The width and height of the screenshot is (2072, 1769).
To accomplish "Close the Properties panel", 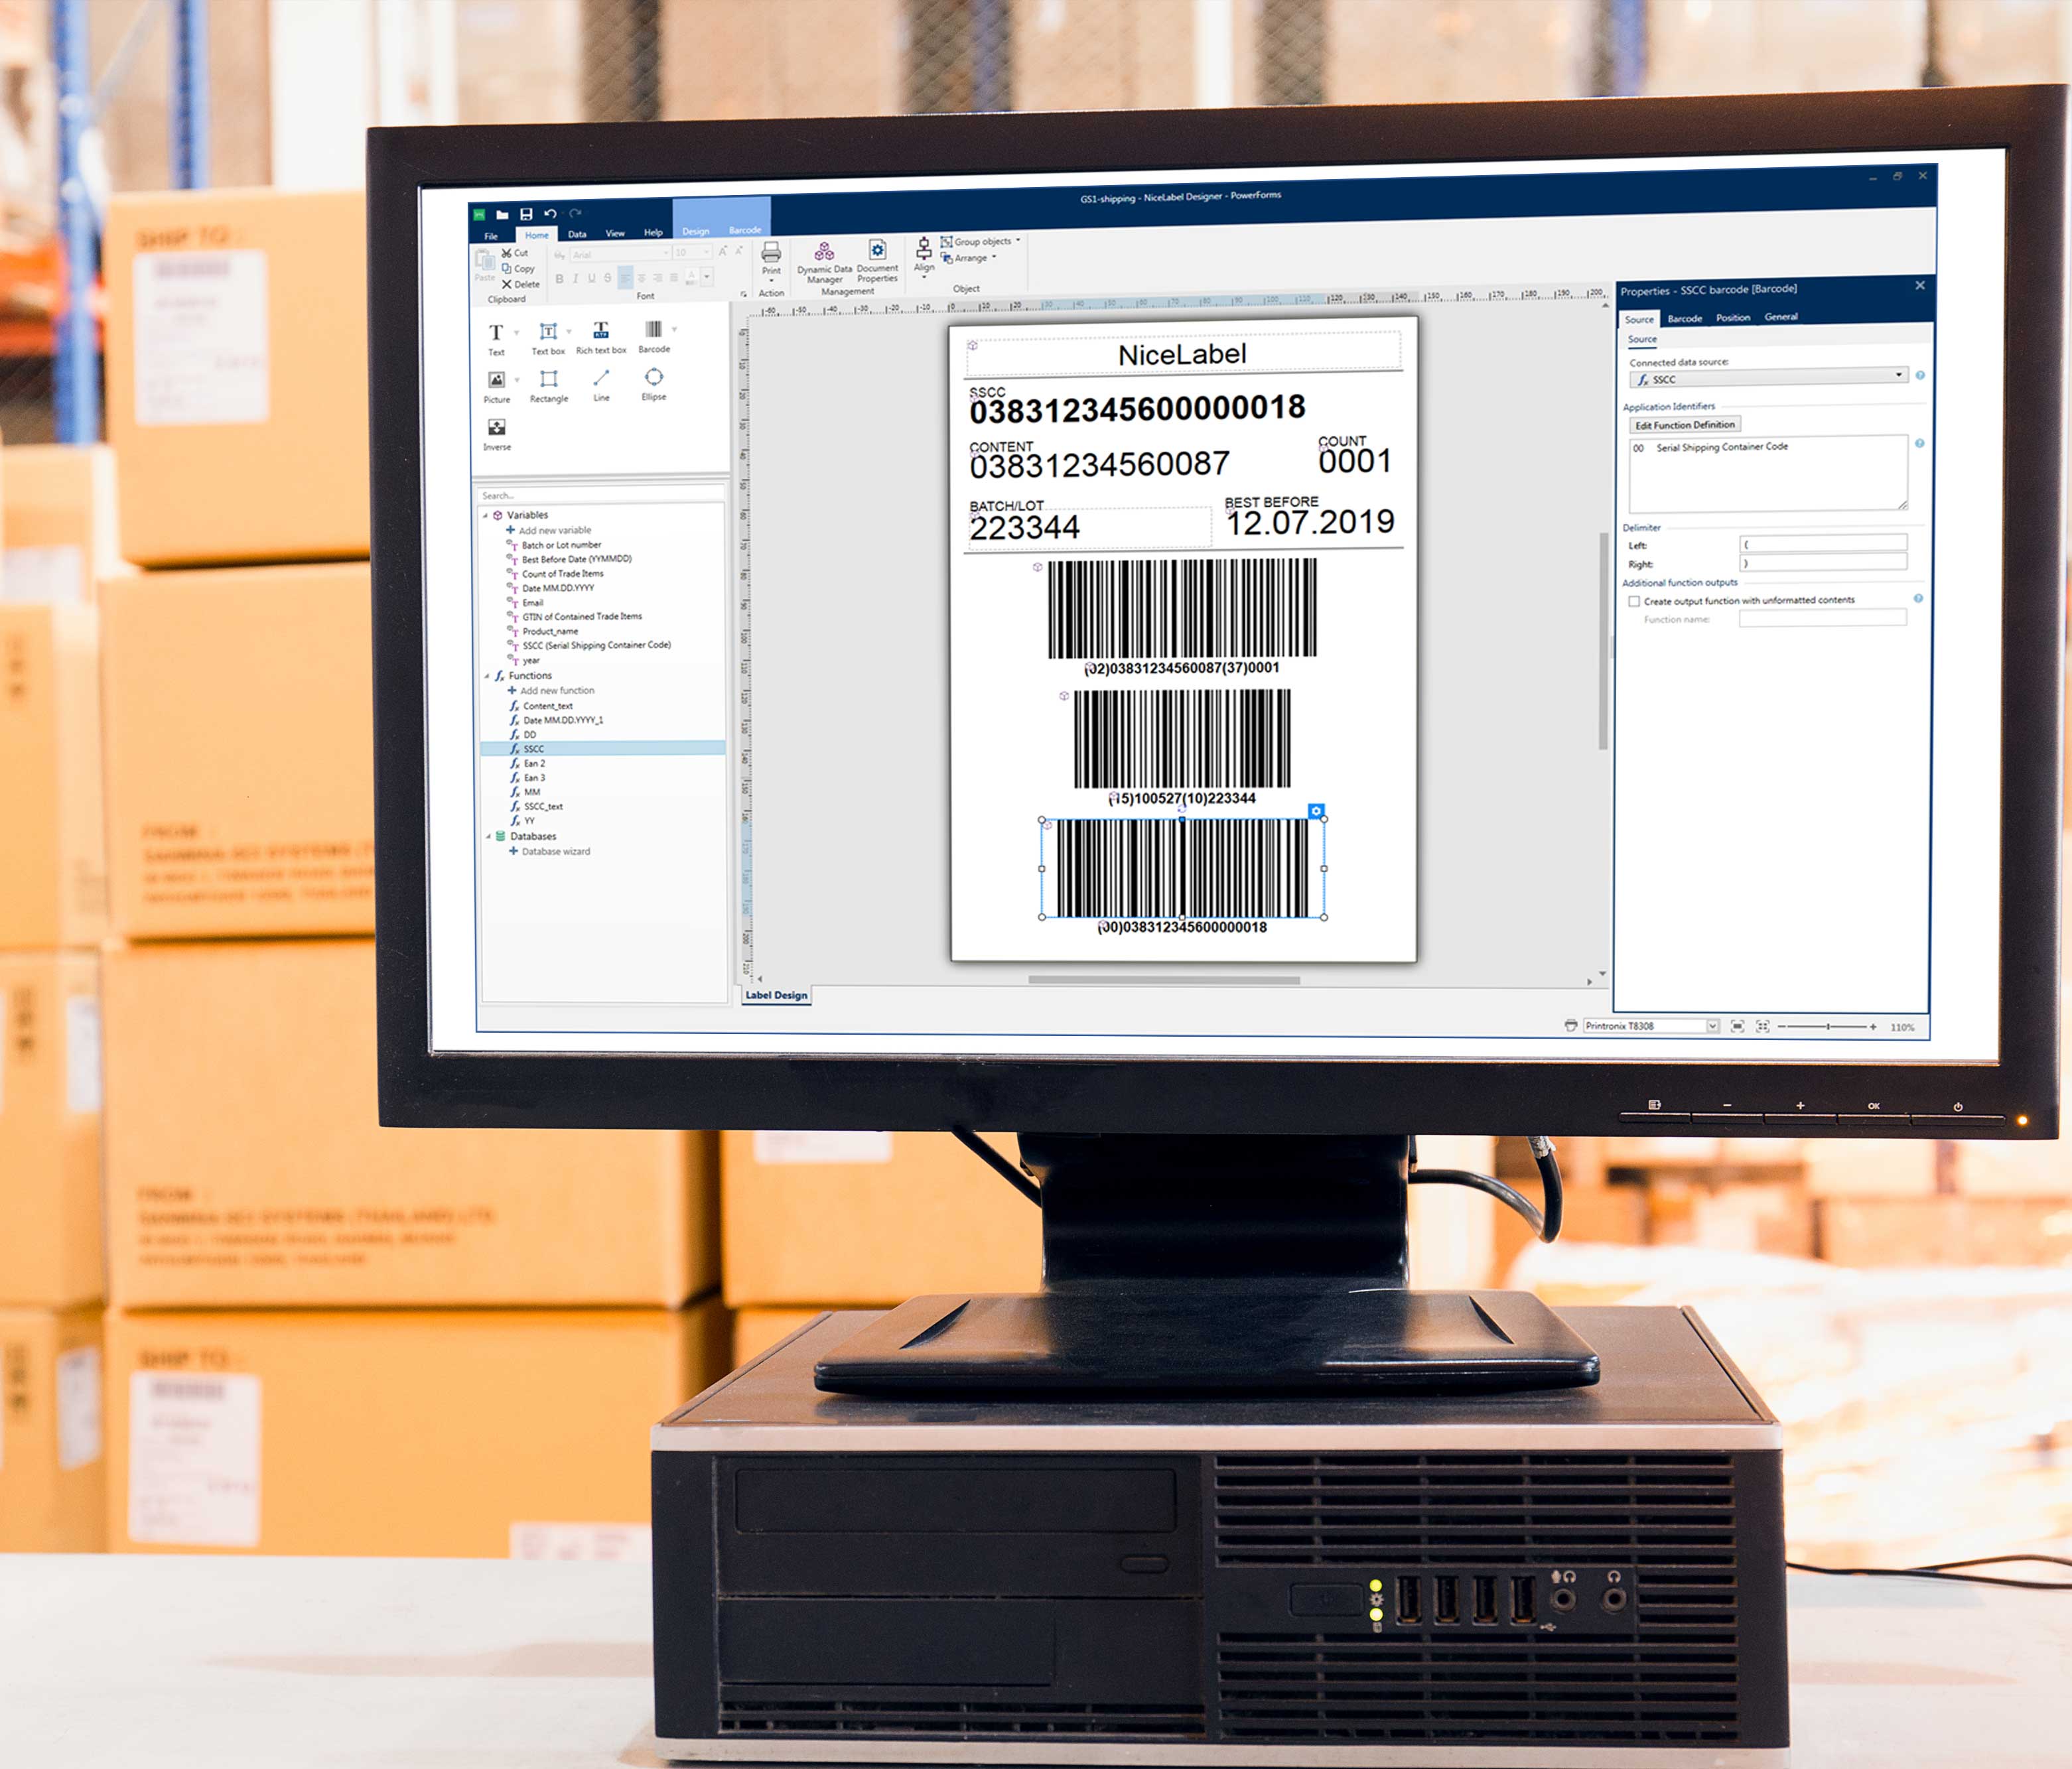I will coord(1920,285).
